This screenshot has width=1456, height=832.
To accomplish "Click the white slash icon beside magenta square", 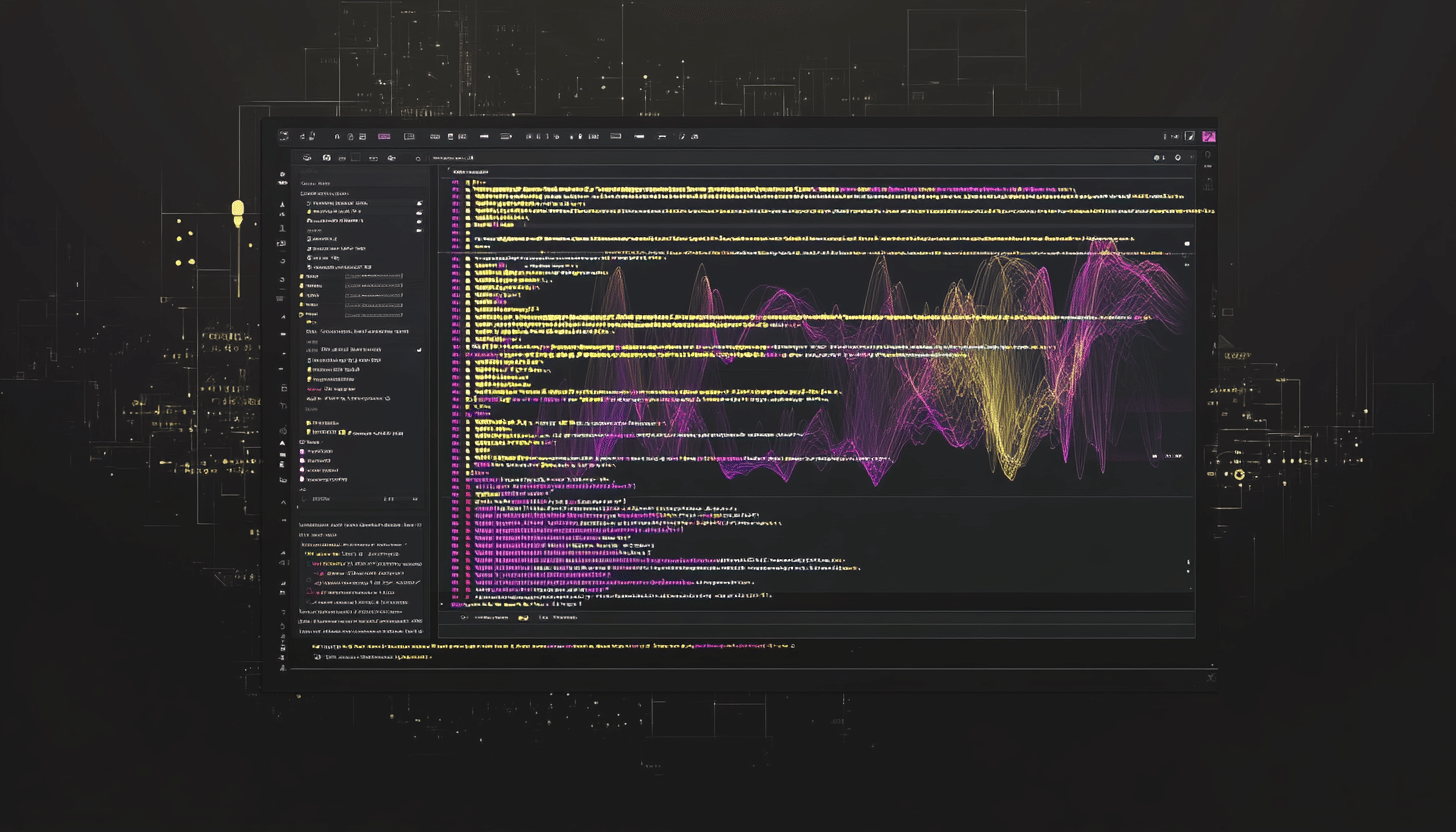I will tap(1190, 136).
